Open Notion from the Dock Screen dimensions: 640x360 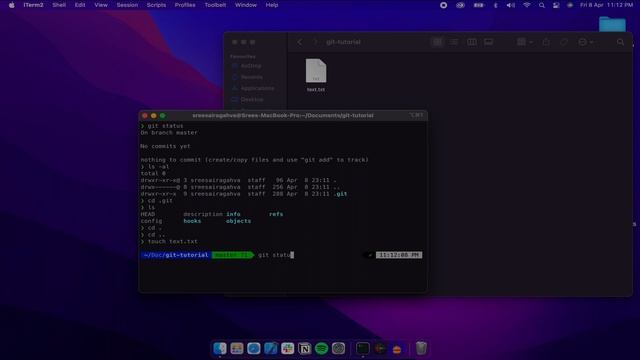tap(304, 349)
